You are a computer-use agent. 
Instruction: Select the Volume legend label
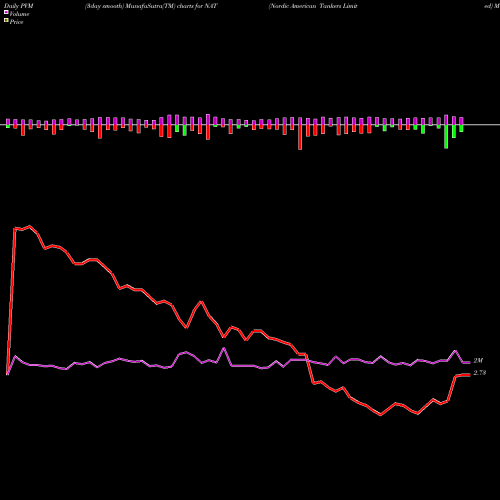coord(19,14)
